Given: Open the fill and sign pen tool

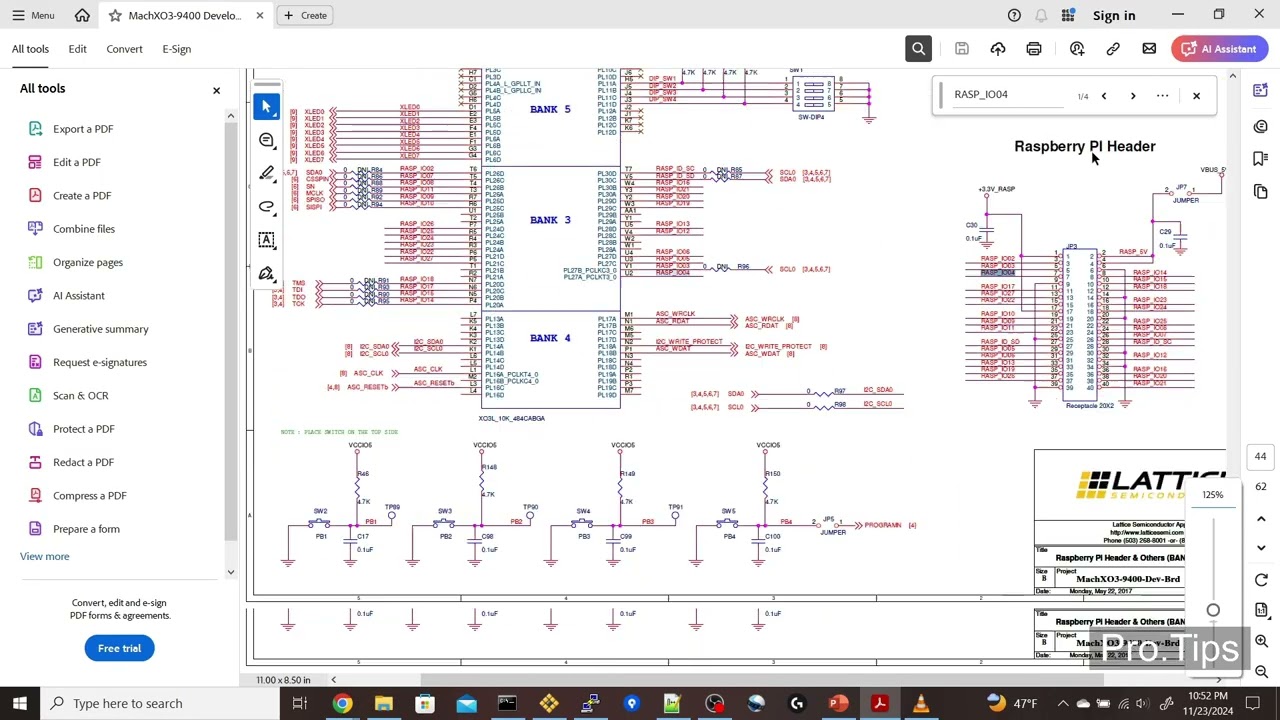Looking at the screenshot, I should pos(266,273).
